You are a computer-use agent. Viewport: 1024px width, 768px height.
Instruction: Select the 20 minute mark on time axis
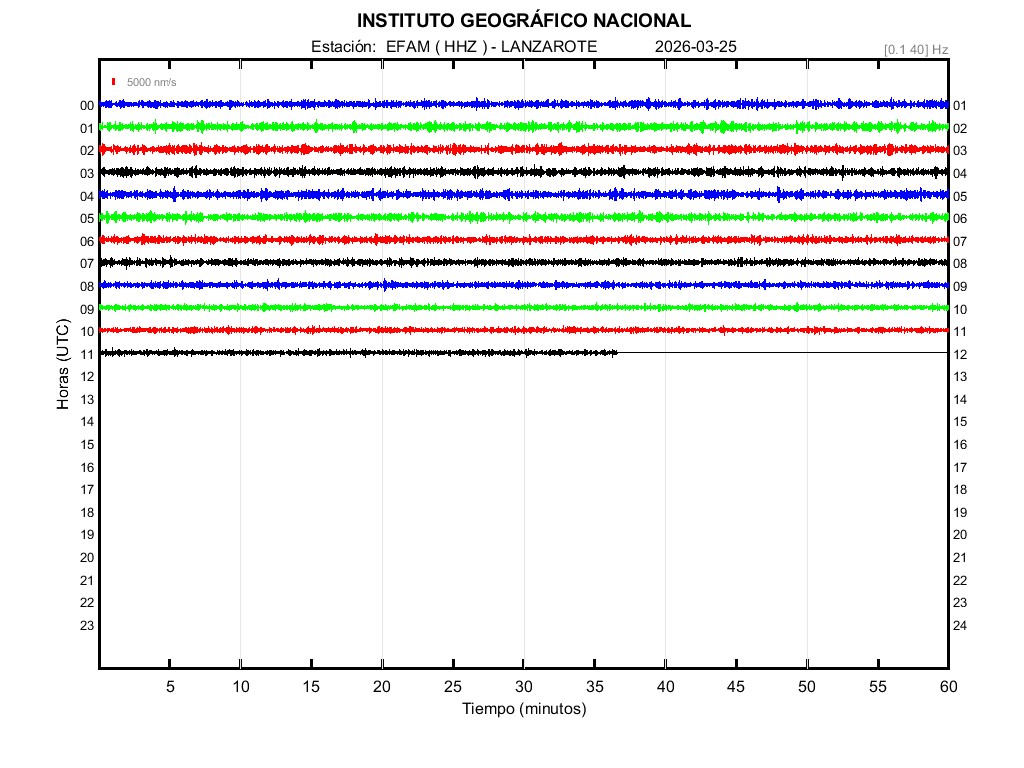(x=382, y=687)
